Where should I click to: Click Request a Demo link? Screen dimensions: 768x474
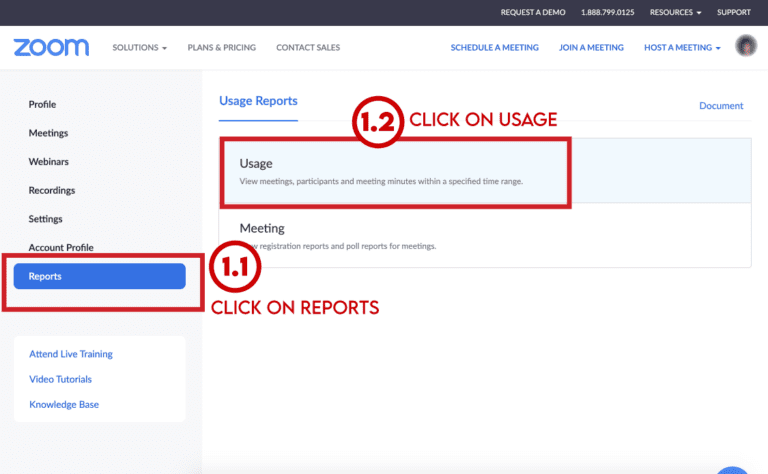click(533, 12)
